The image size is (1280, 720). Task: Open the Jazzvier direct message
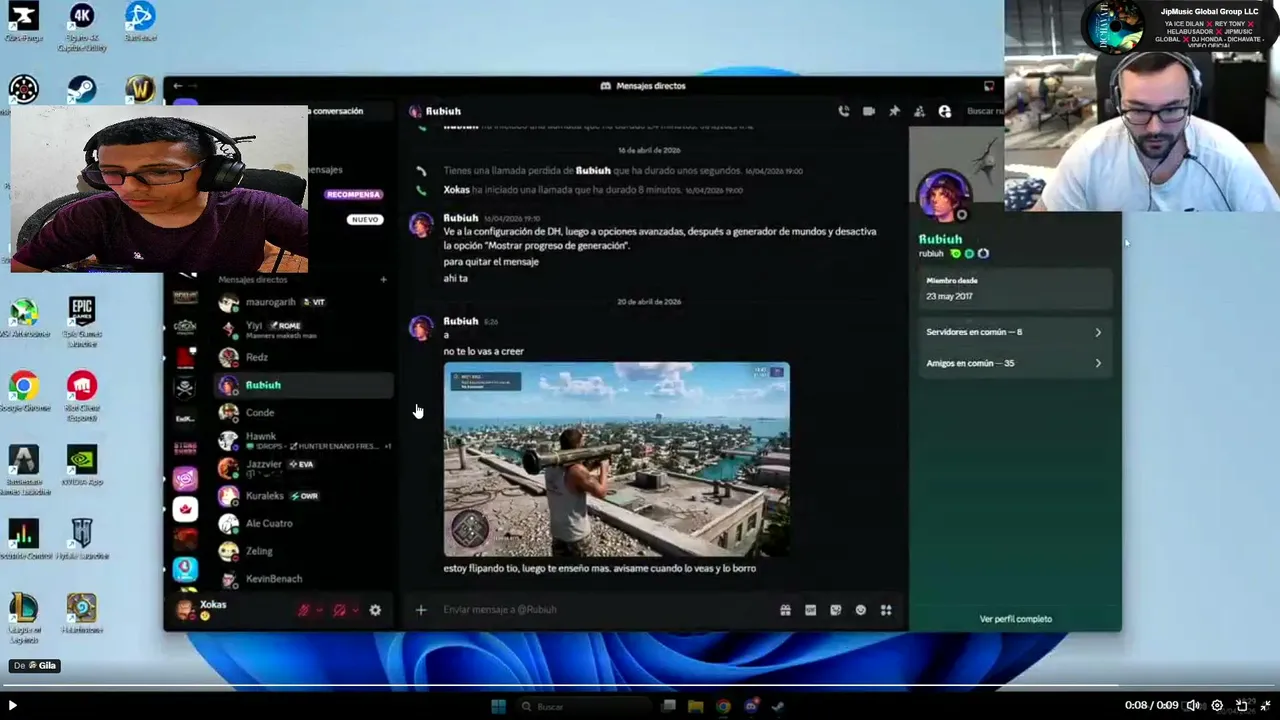click(x=303, y=467)
